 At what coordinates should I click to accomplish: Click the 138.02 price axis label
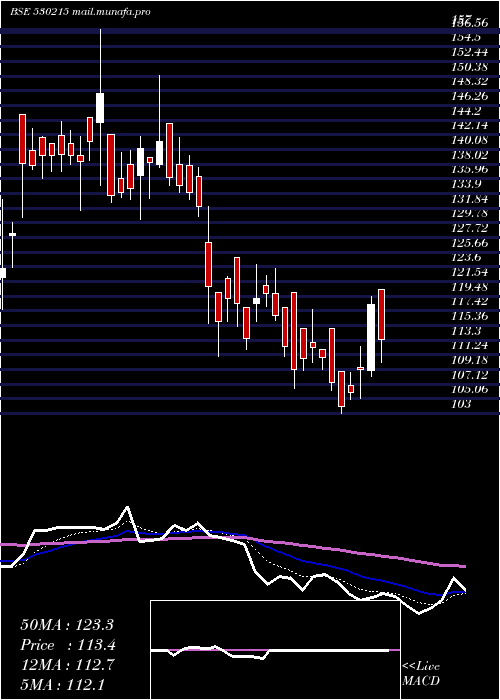pos(469,155)
